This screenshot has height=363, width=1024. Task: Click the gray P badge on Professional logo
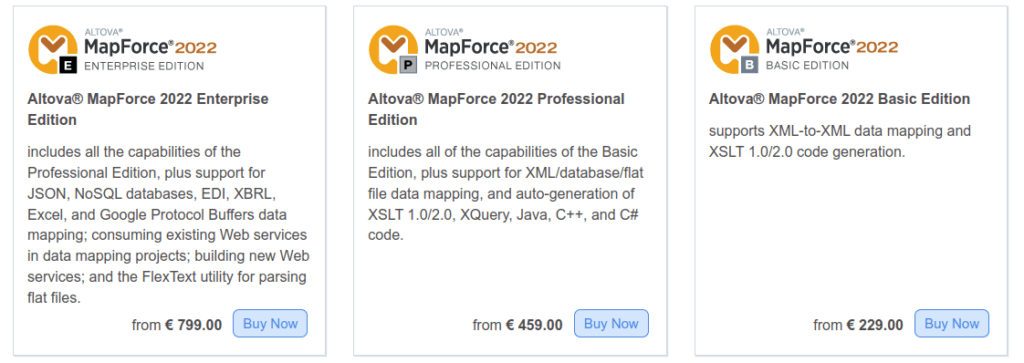[409, 65]
